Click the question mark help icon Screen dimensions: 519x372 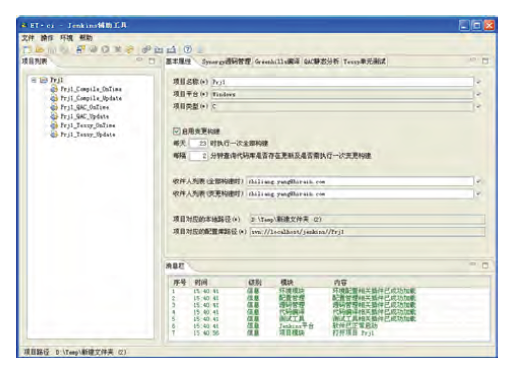click(x=188, y=49)
